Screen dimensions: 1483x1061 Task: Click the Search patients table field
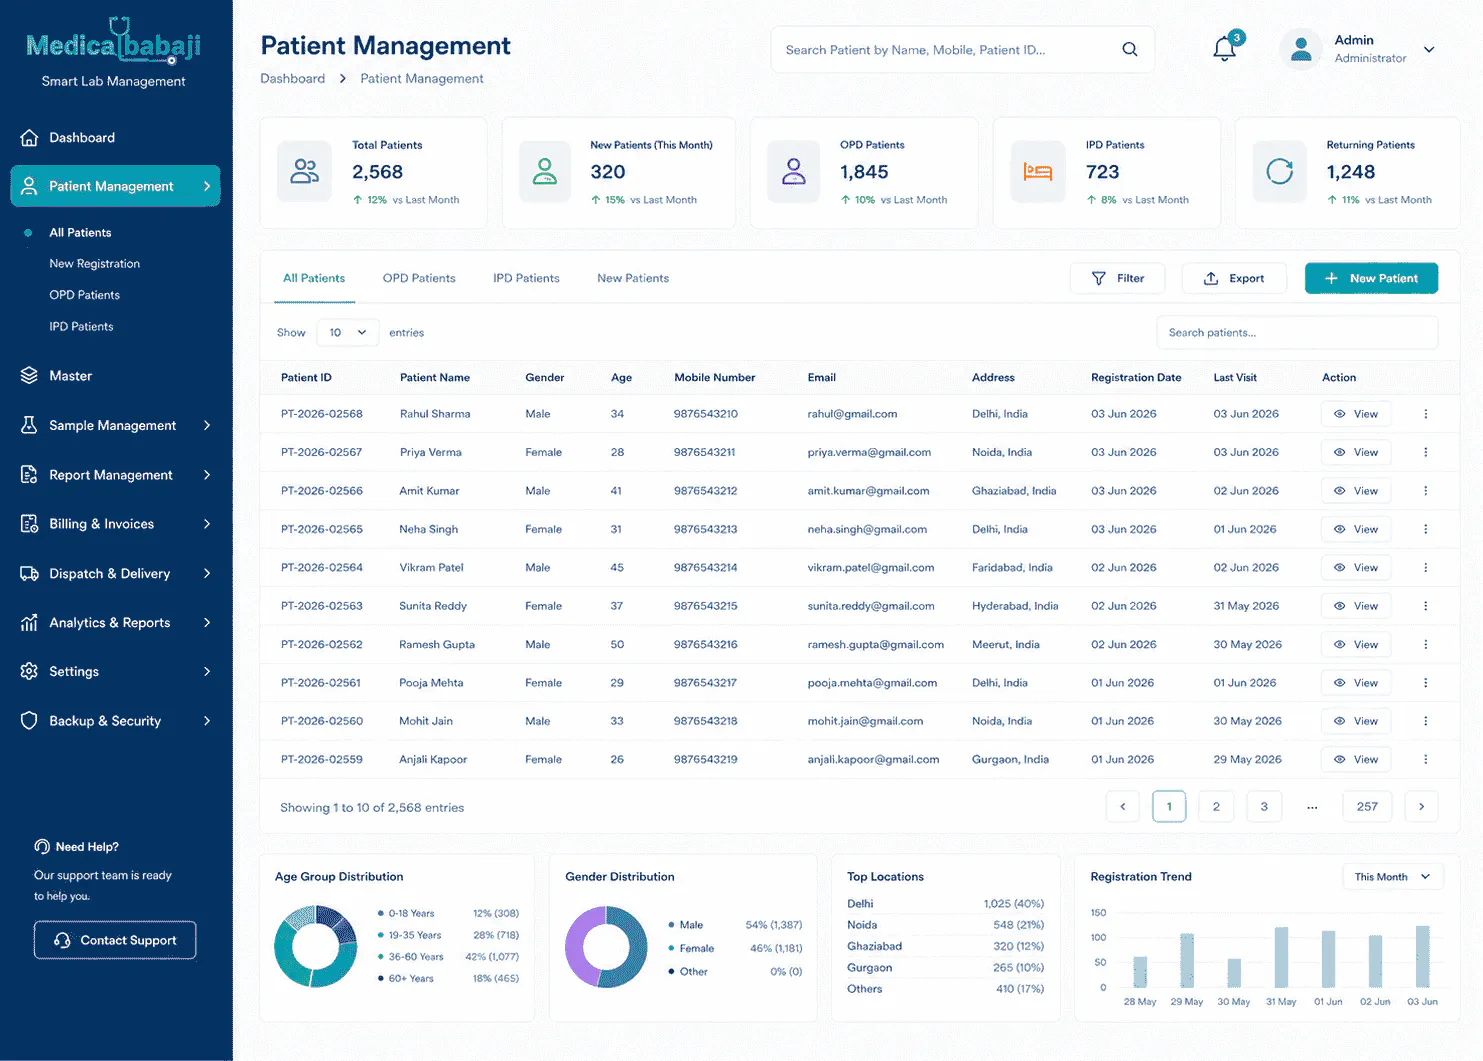click(x=1297, y=332)
